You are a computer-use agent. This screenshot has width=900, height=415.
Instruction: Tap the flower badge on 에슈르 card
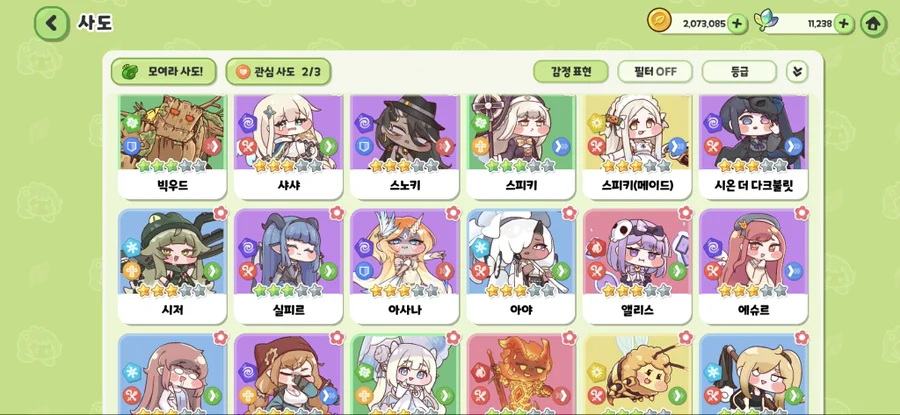tap(802, 213)
